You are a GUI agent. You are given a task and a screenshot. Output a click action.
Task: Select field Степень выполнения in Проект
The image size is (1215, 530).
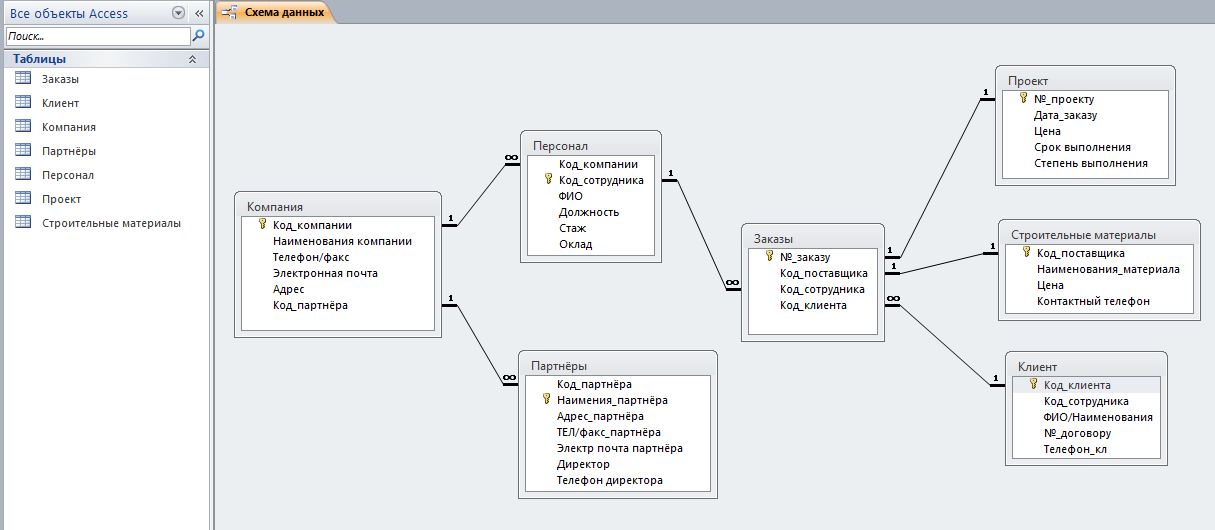pyautogui.click(x=1091, y=163)
